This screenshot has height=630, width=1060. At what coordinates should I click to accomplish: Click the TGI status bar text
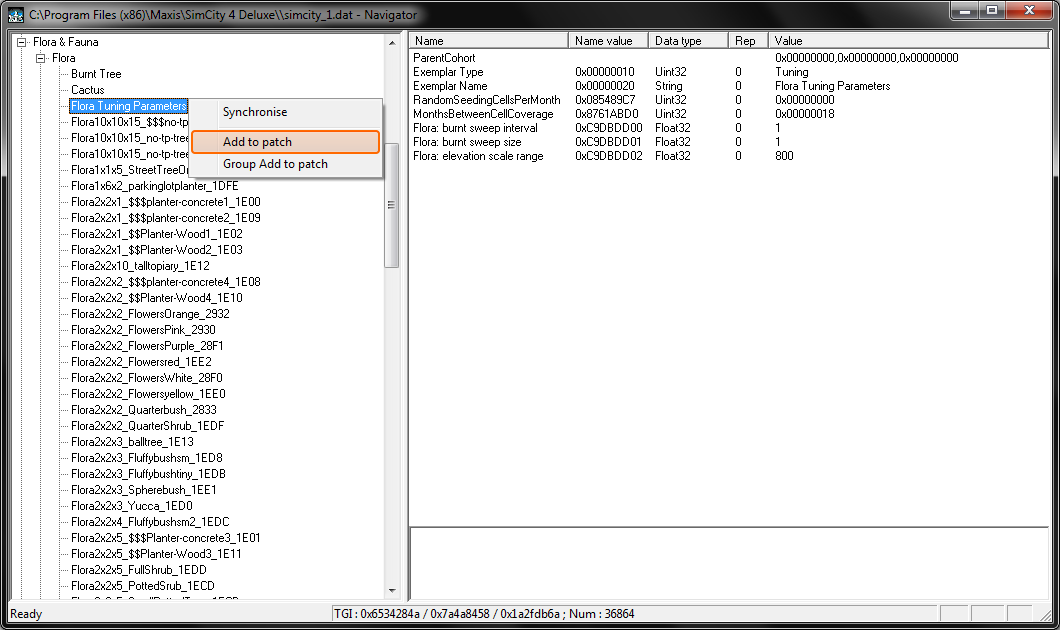point(483,614)
